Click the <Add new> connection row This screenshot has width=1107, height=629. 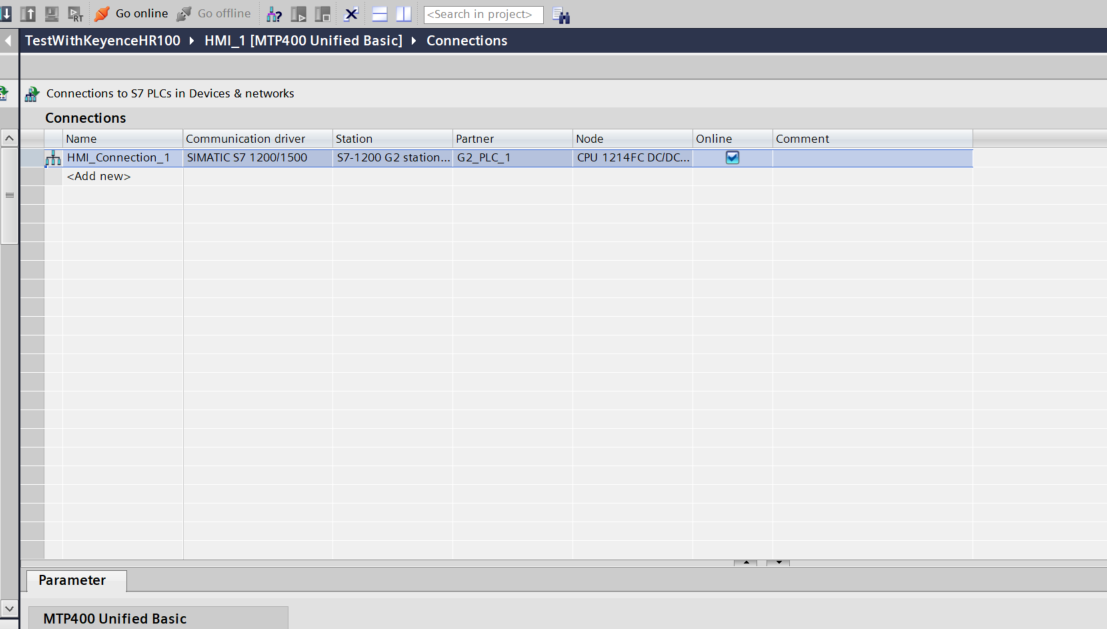[98, 176]
